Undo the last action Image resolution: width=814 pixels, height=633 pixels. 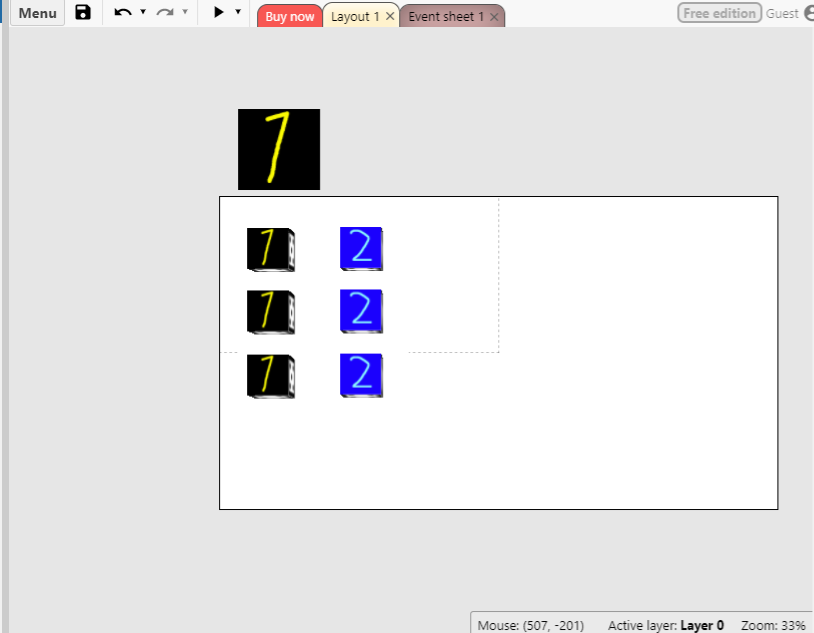pyautogui.click(x=123, y=12)
